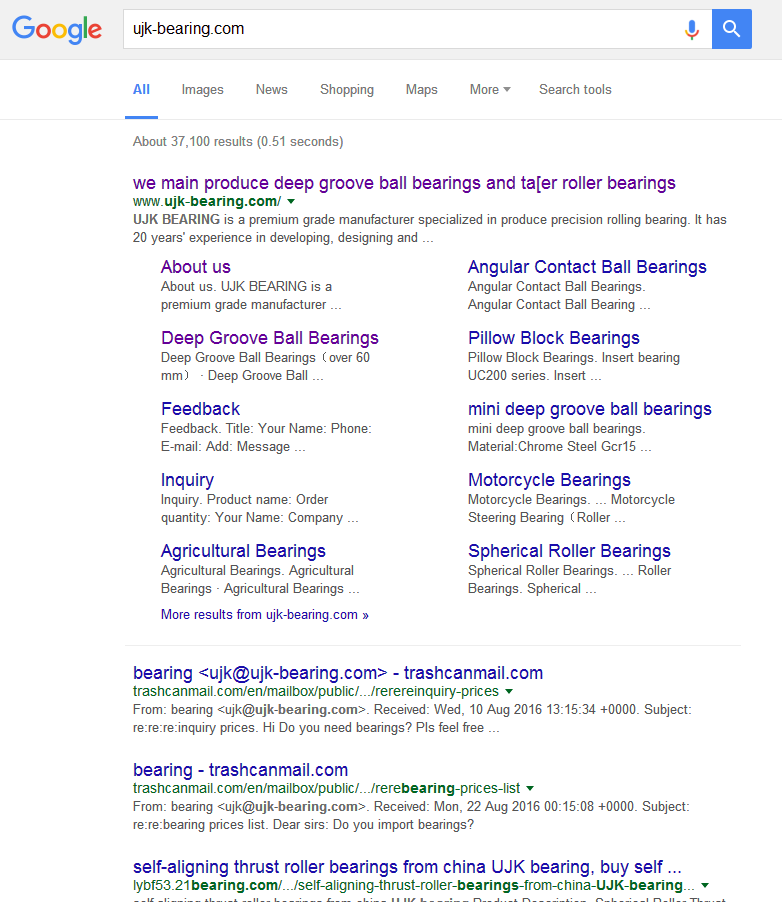Open the Shopping results tab
This screenshot has width=782, height=902.
pos(346,89)
